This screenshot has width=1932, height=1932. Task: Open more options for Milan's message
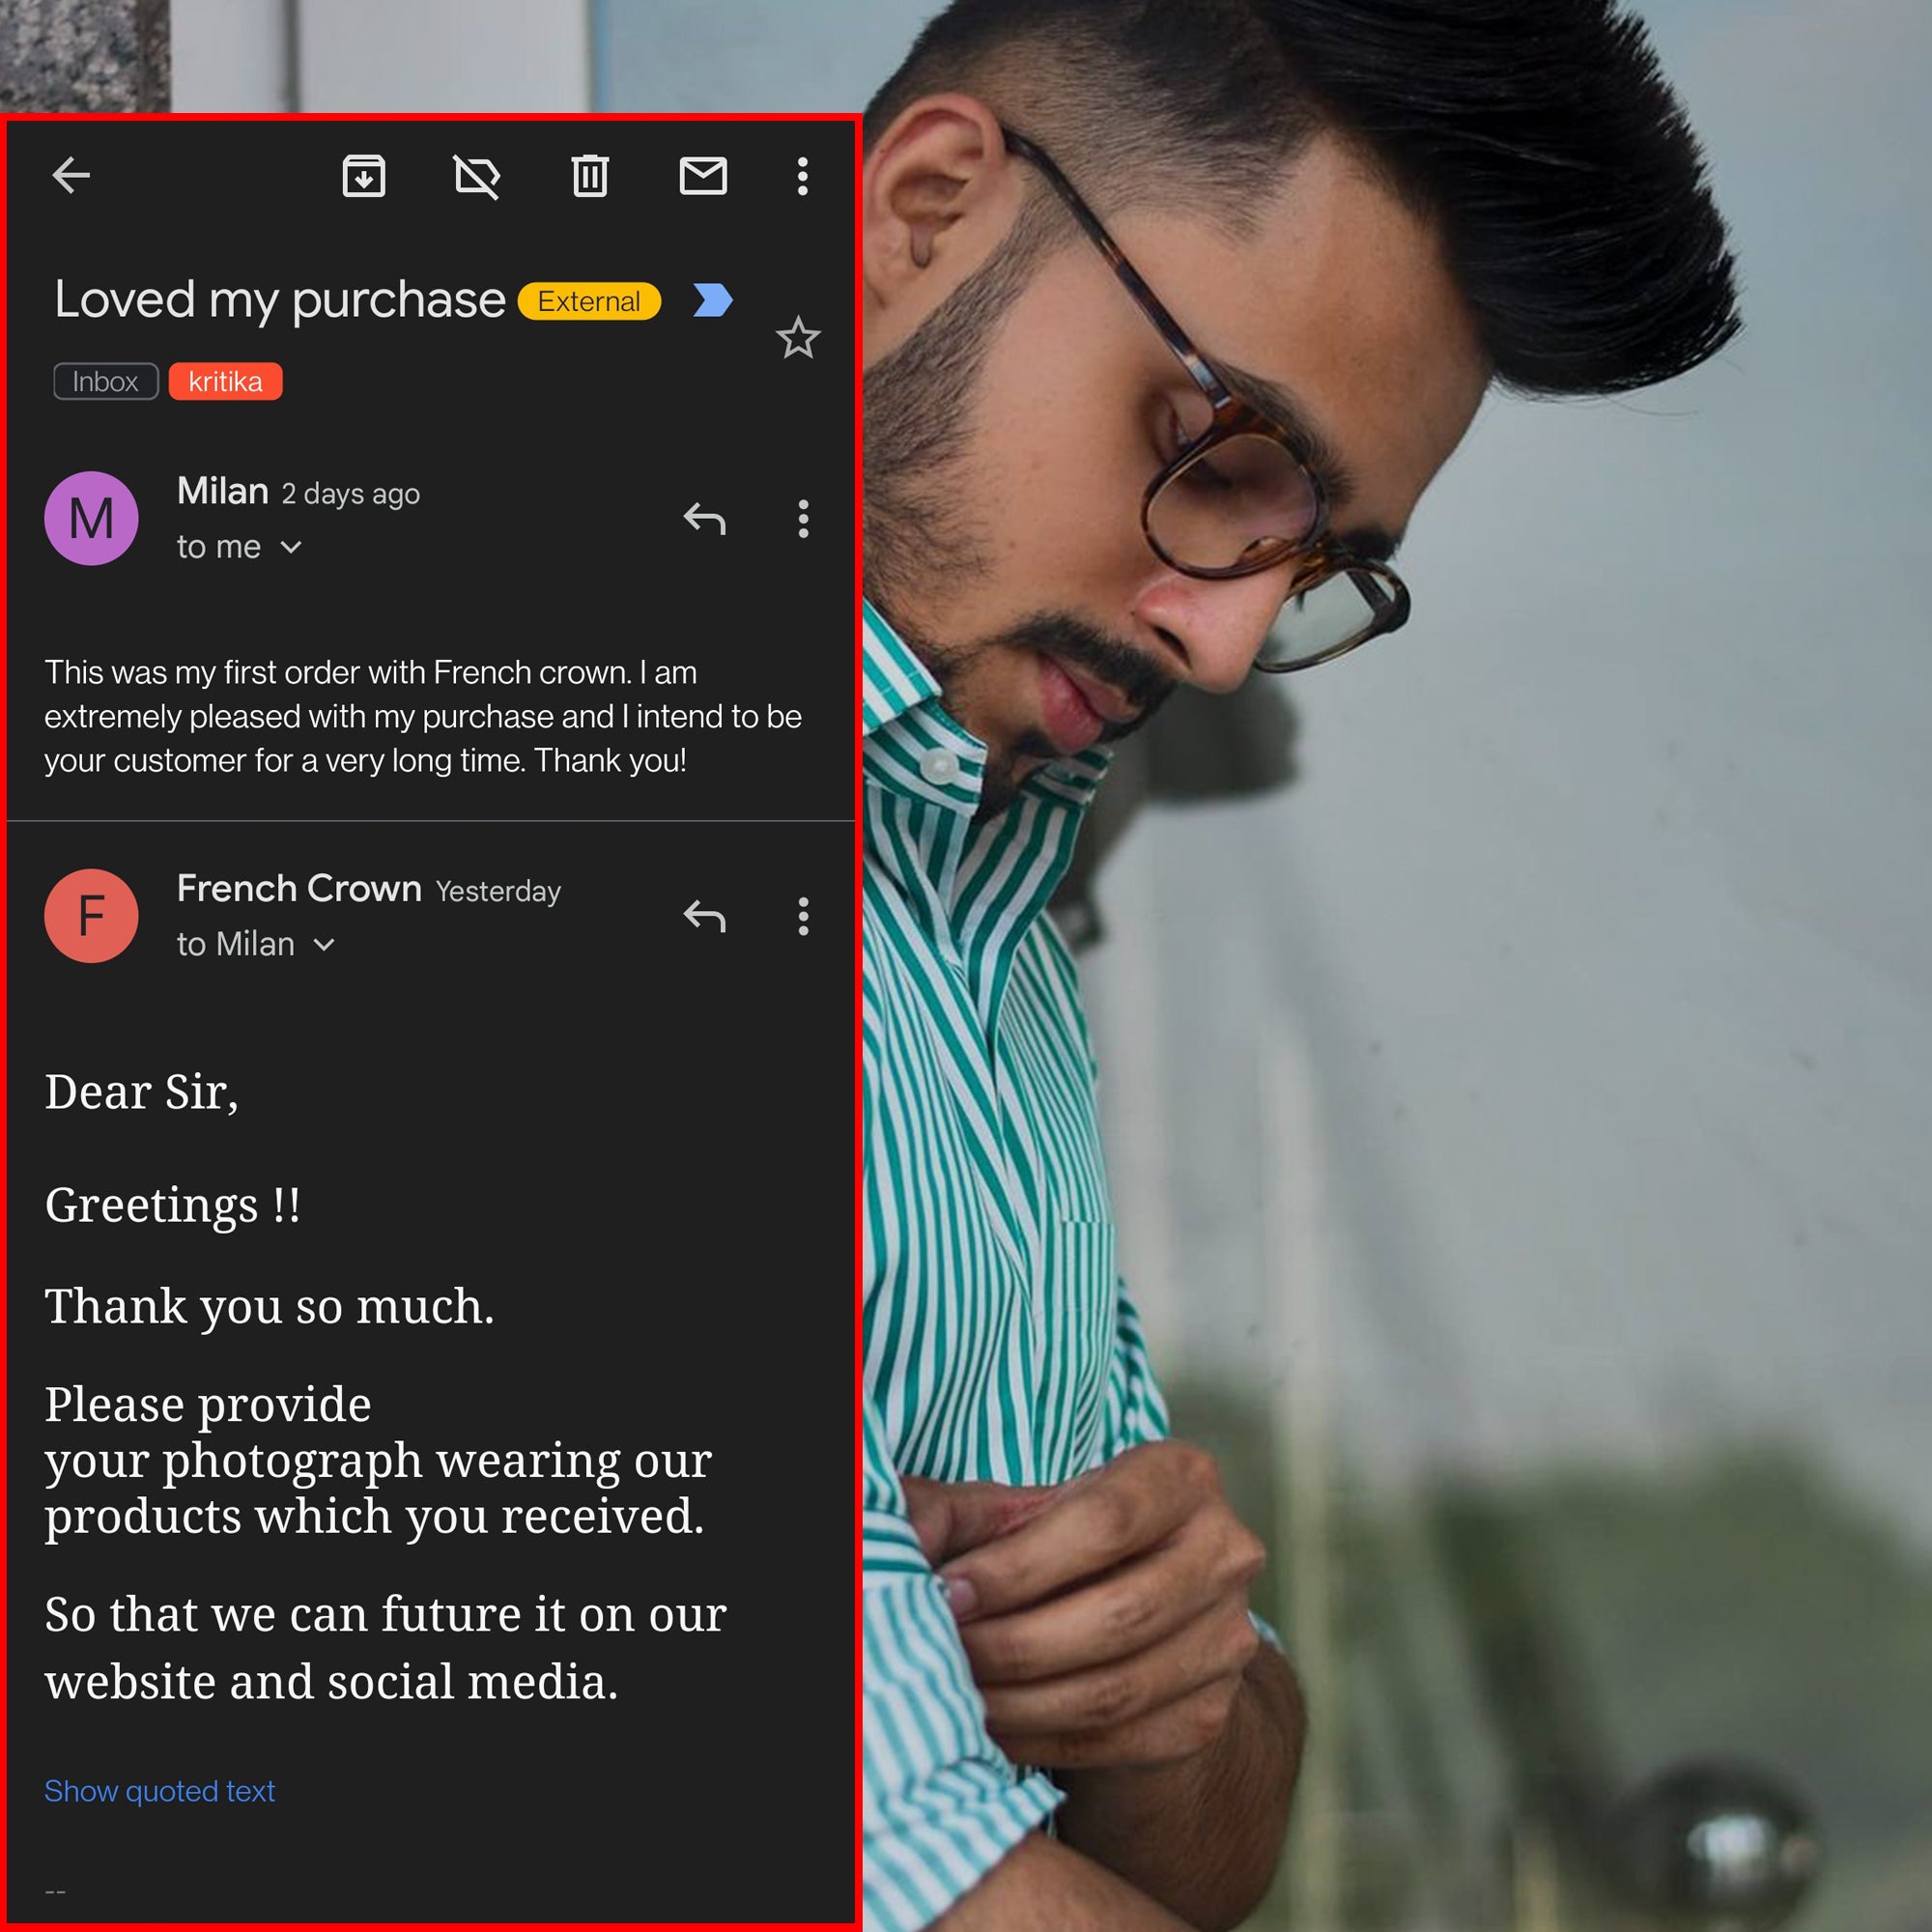pos(803,518)
